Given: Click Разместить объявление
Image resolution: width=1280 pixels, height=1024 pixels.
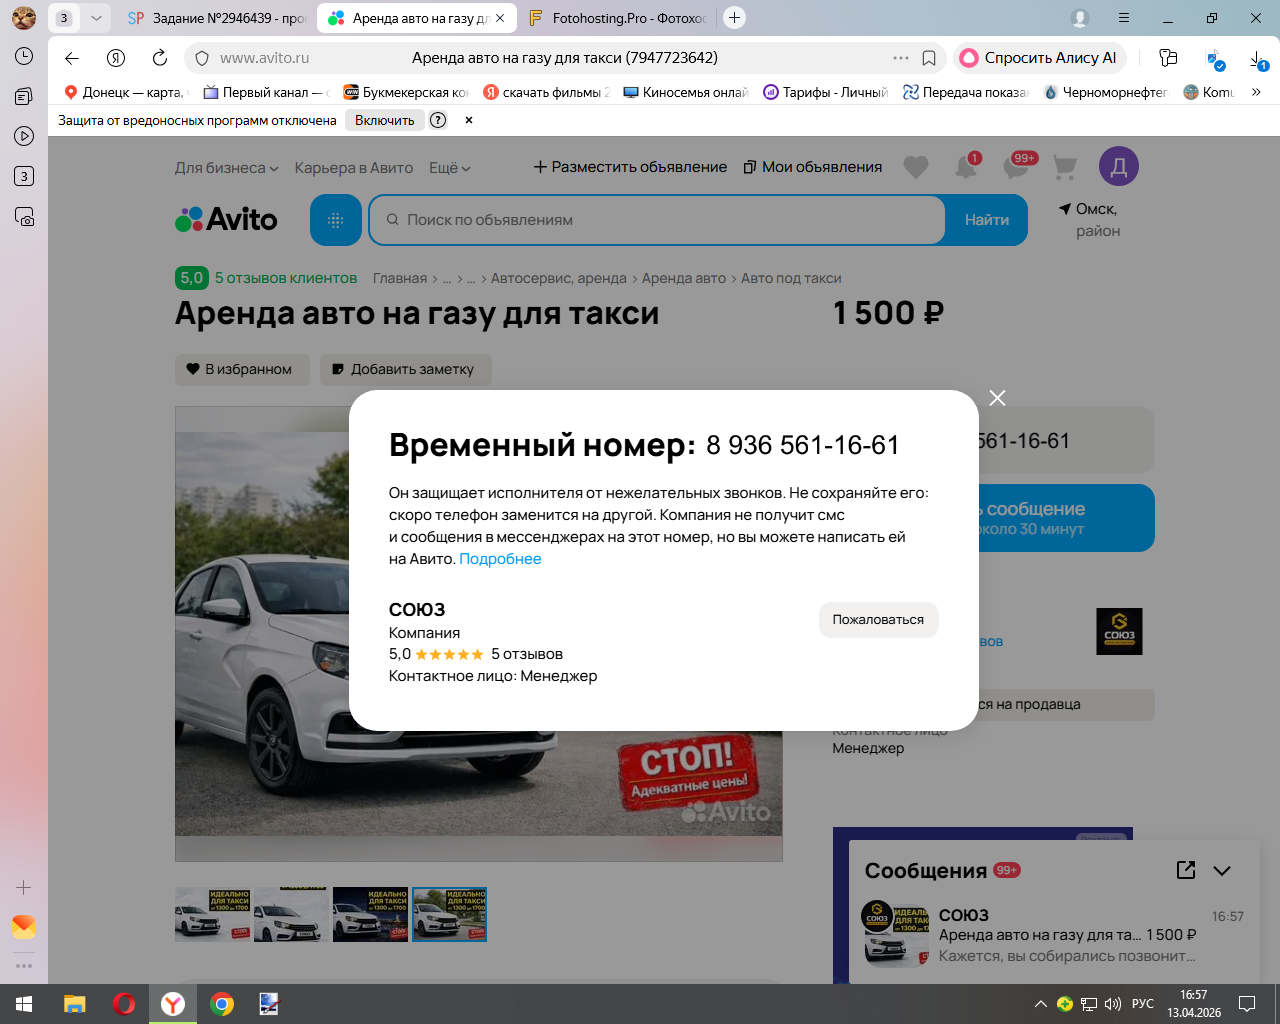Looking at the screenshot, I should click(x=630, y=167).
